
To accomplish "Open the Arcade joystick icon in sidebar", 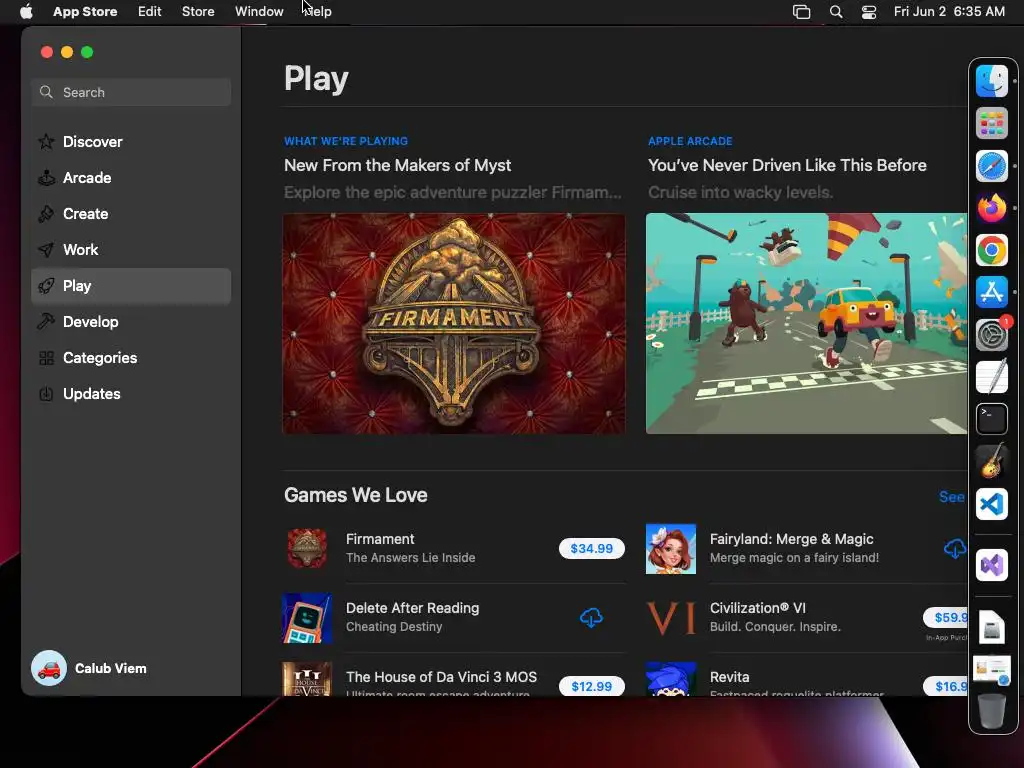I will (46, 178).
